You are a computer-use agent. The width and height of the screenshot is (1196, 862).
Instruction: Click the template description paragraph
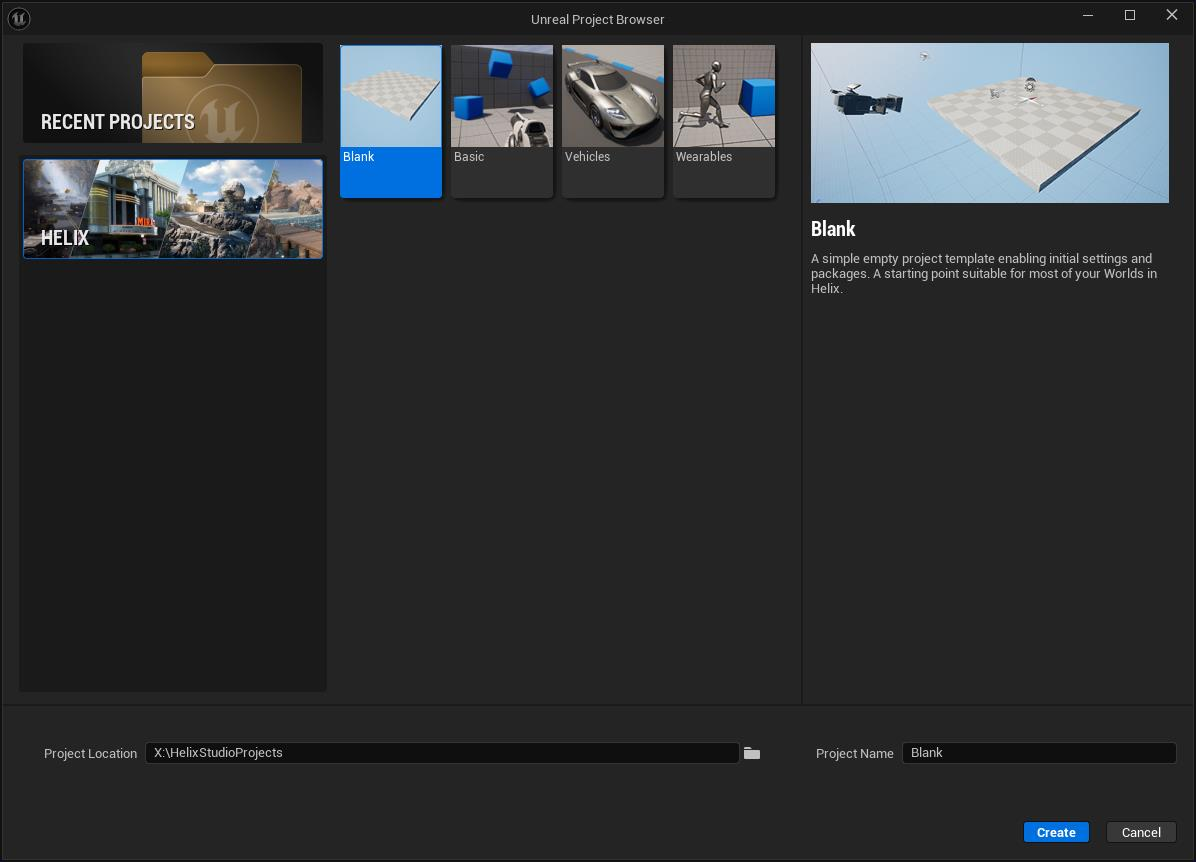983,273
